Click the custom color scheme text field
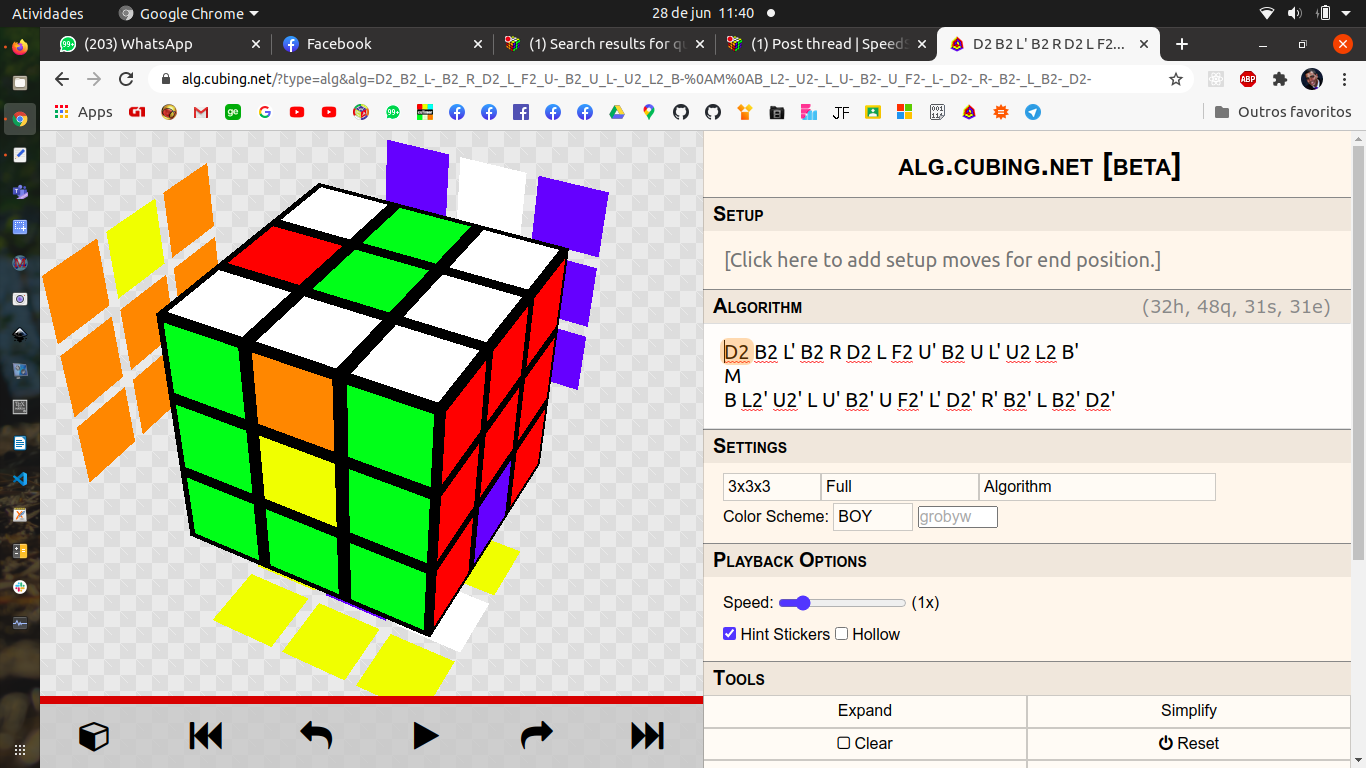Viewport: 1366px width, 768px height. point(957,517)
